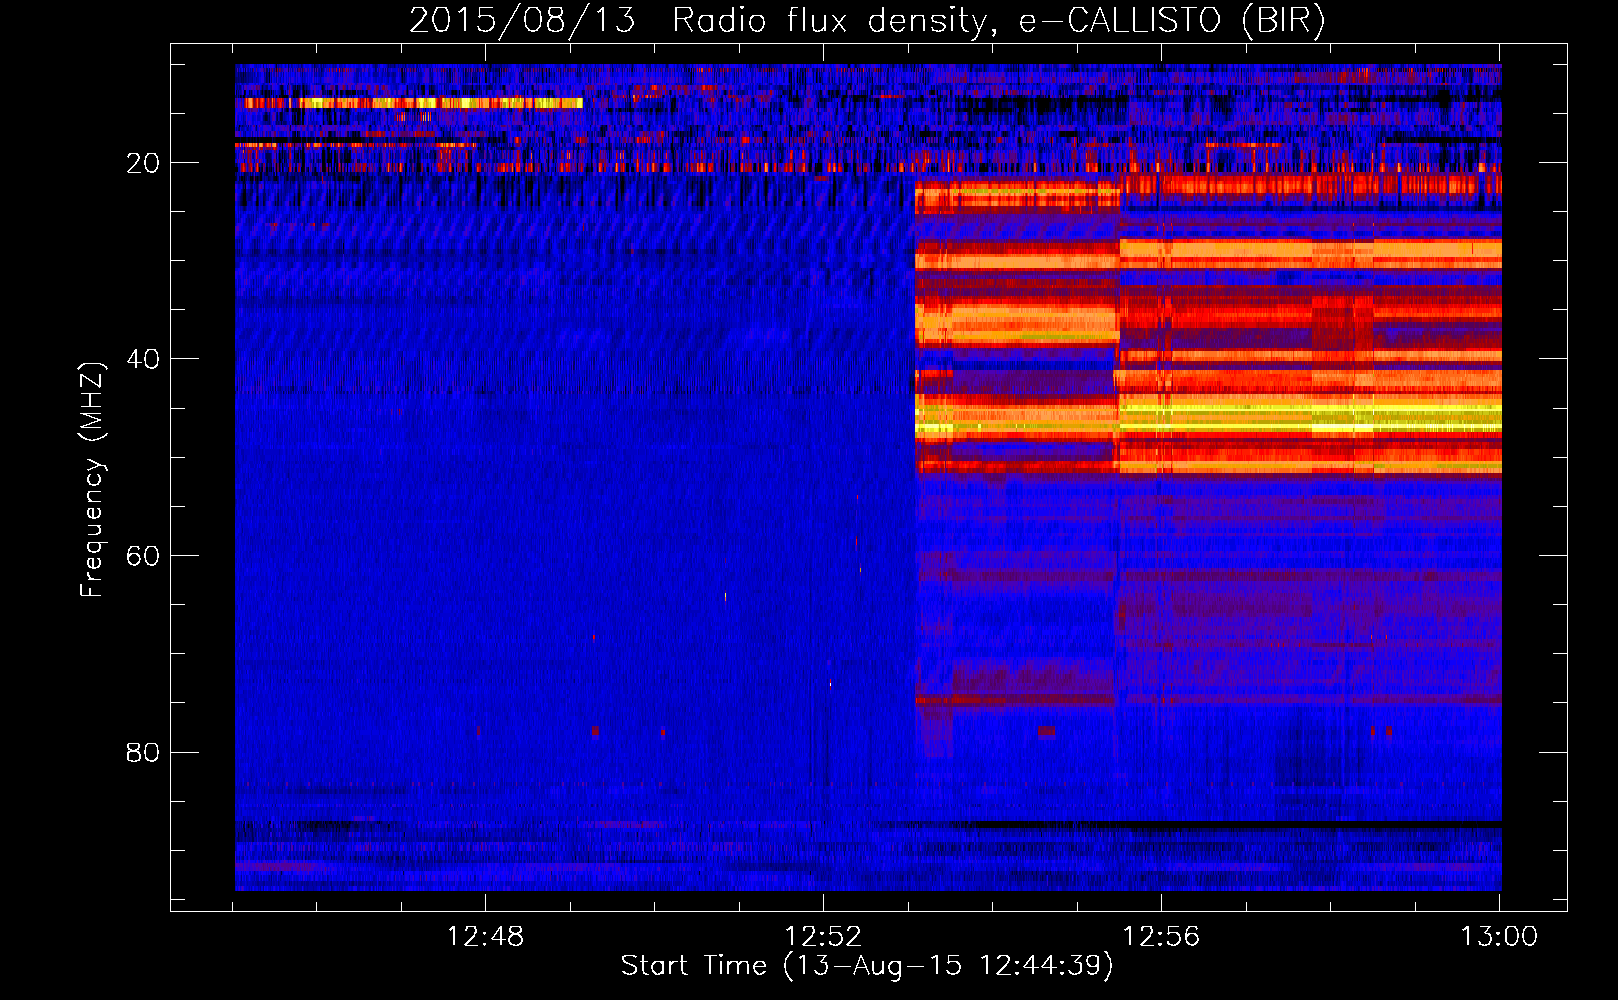Click the '12:48' time tick label
Image resolution: width=1618 pixels, height=1000 pixels.
pyautogui.click(x=485, y=937)
